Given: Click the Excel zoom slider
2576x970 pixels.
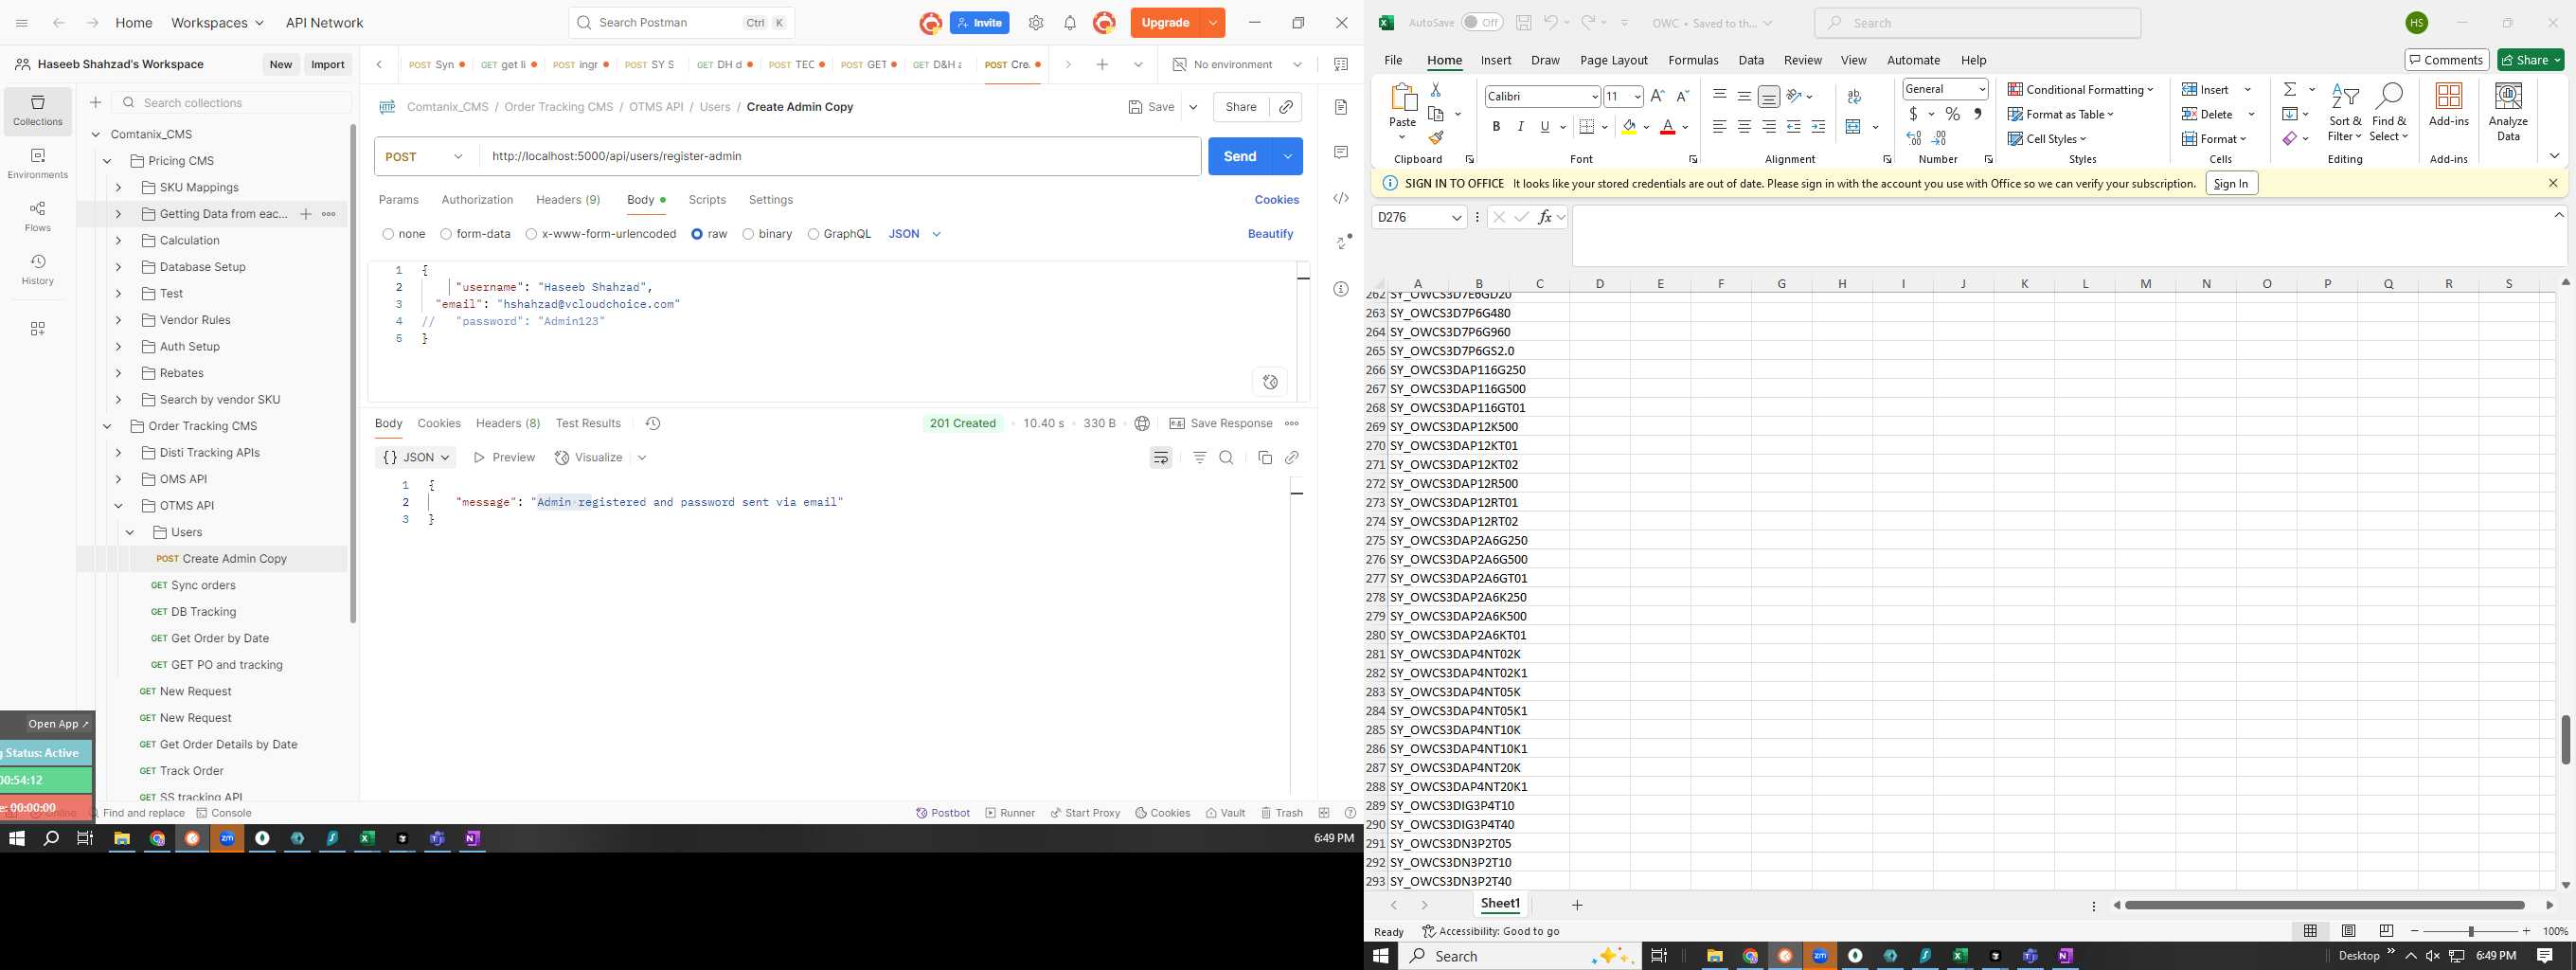Looking at the screenshot, I should (2470, 932).
